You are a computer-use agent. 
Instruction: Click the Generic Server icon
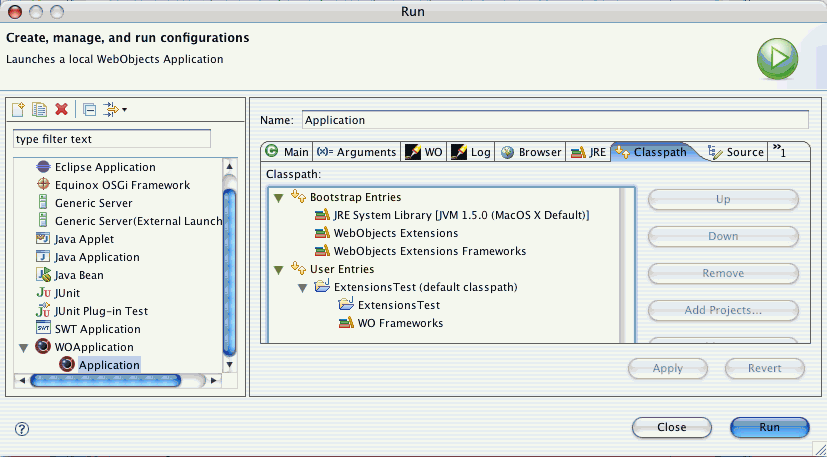pyautogui.click(x=43, y=203)
